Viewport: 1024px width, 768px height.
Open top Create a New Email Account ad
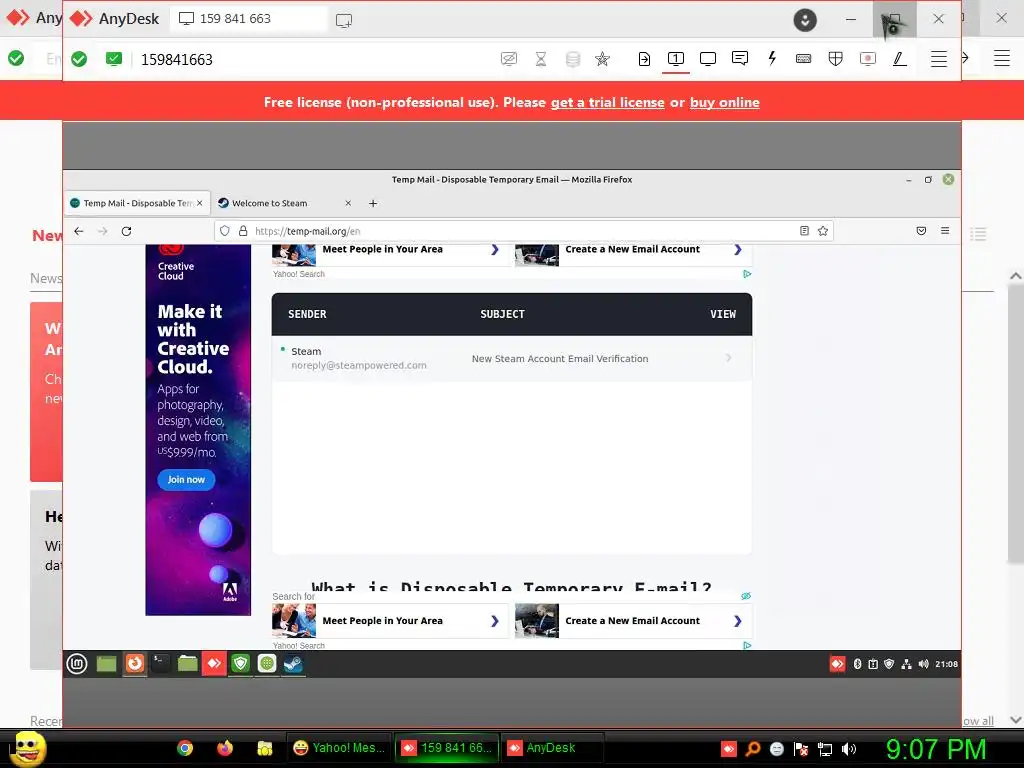click(633, 253)
